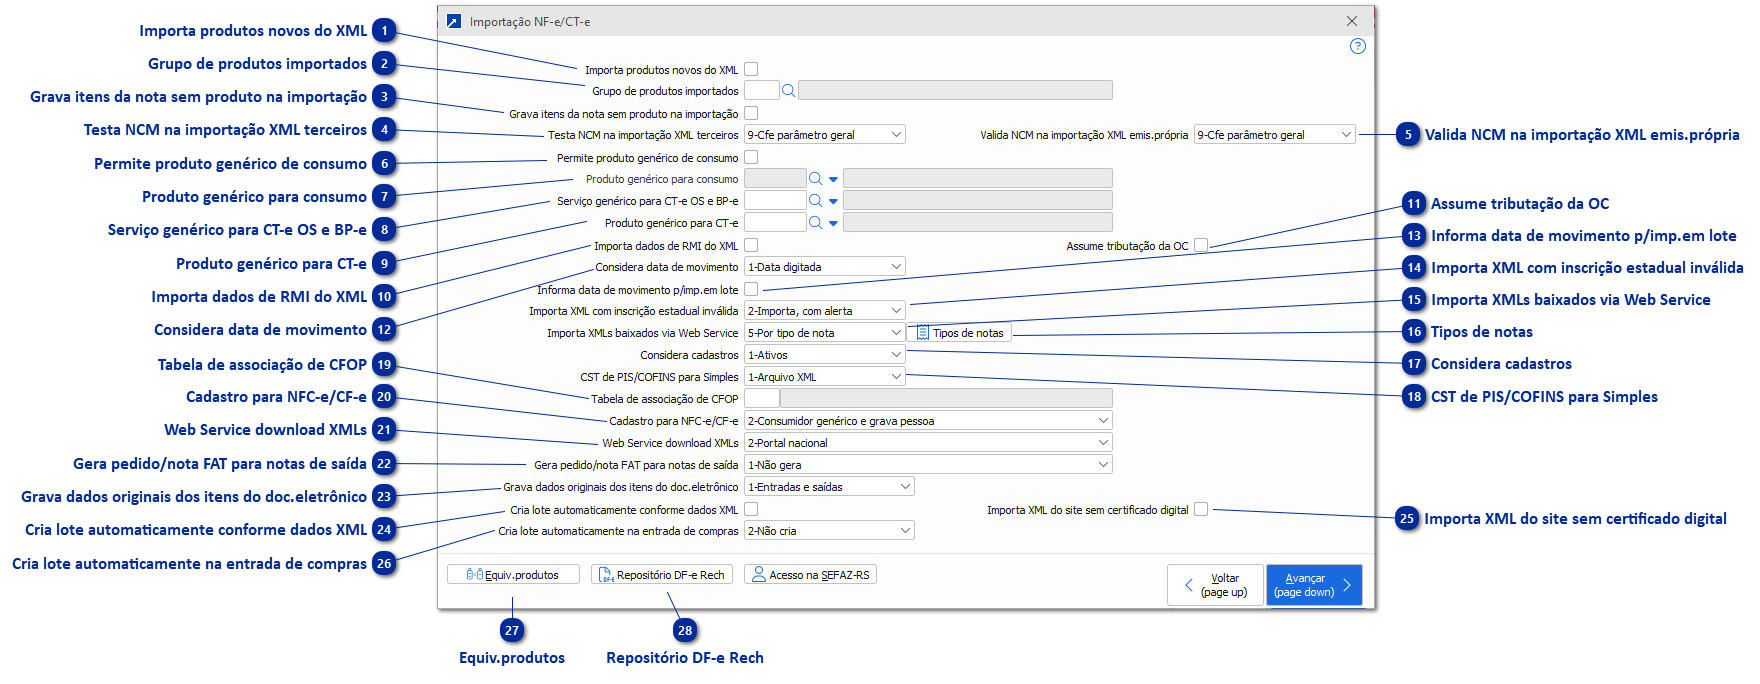Click the Avançar (page down) button
The width and height of the screenshot is (1760, 684).
coord(1314,585)
